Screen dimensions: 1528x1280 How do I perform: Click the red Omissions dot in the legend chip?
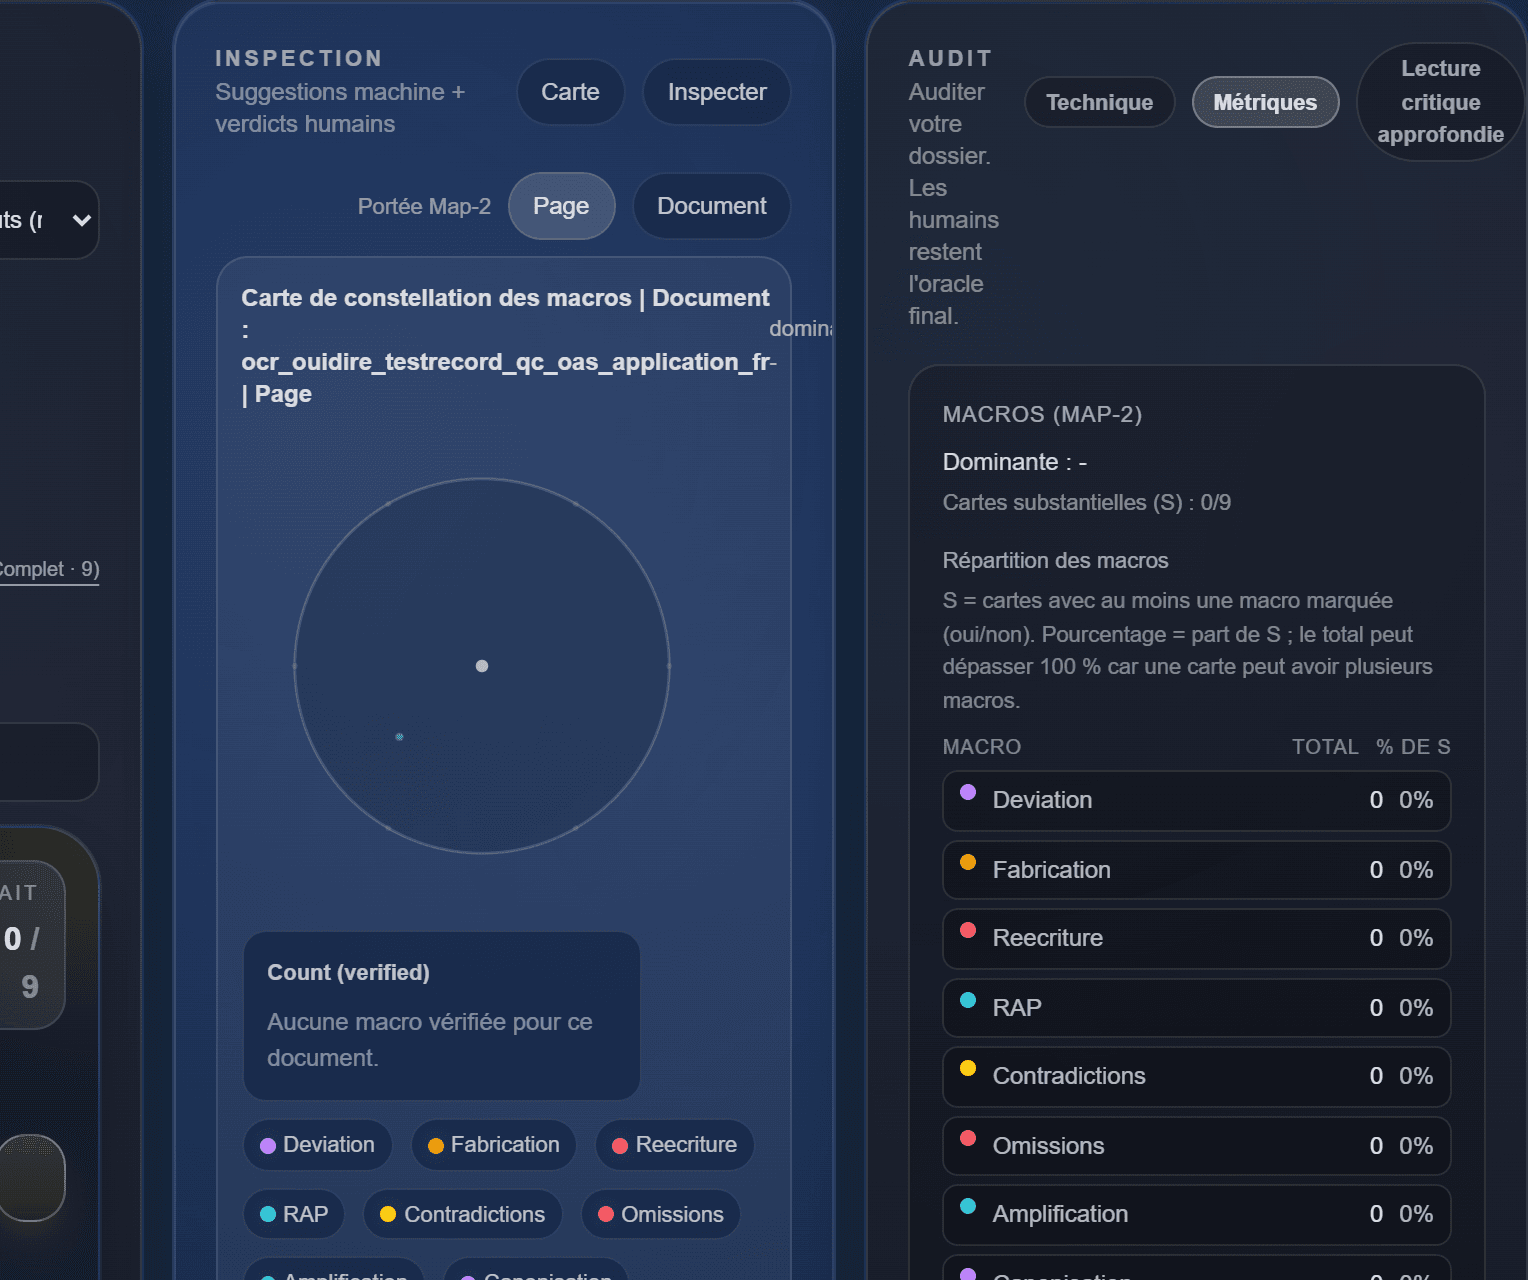click(x=606, y=1214)
